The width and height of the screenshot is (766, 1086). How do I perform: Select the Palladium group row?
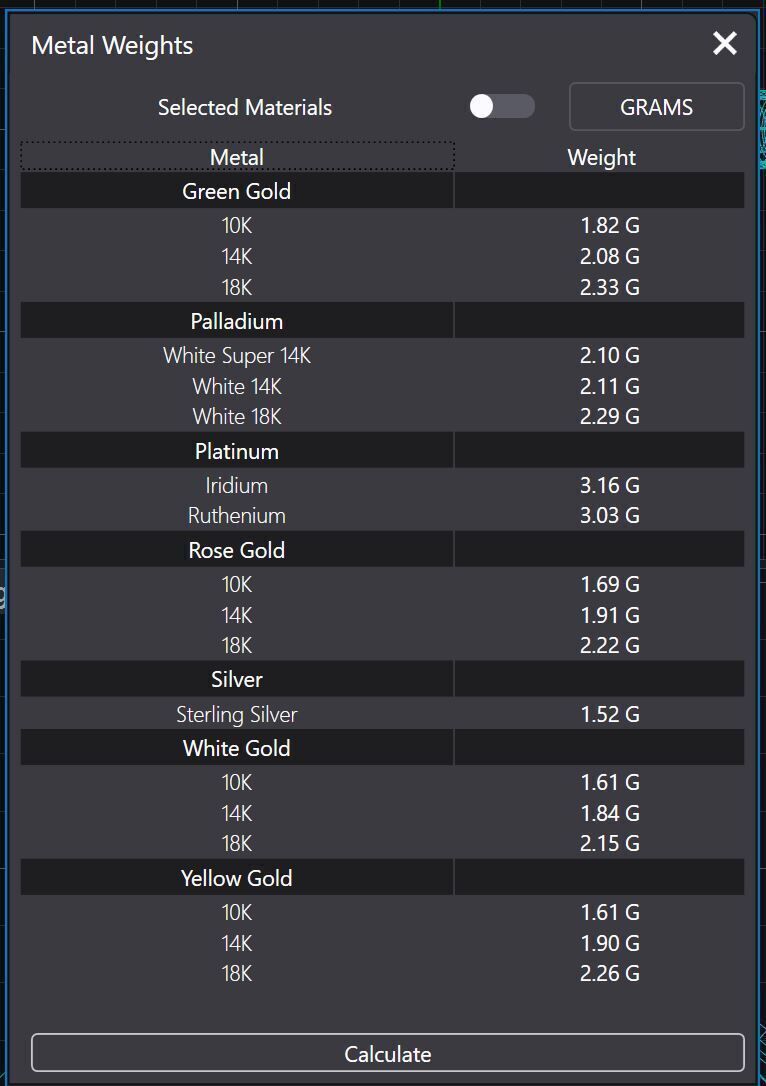click(x=237, y=321)
